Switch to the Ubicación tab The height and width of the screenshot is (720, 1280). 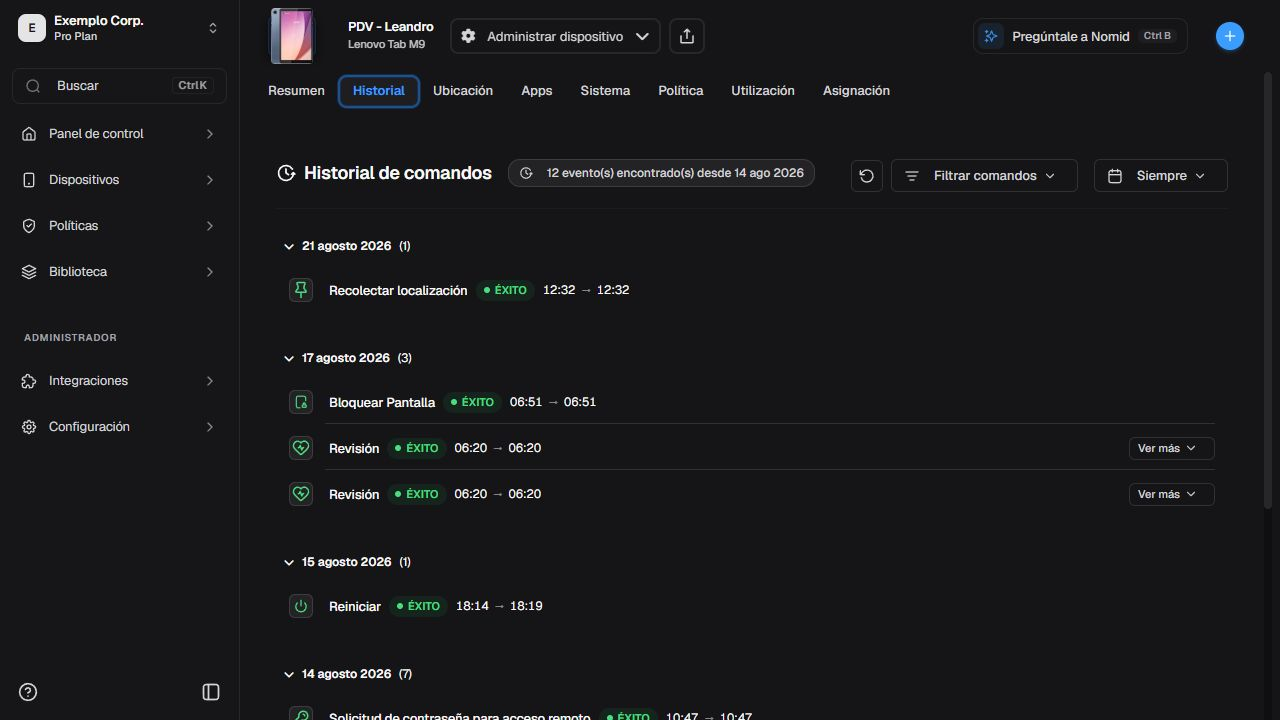[463, 90]
